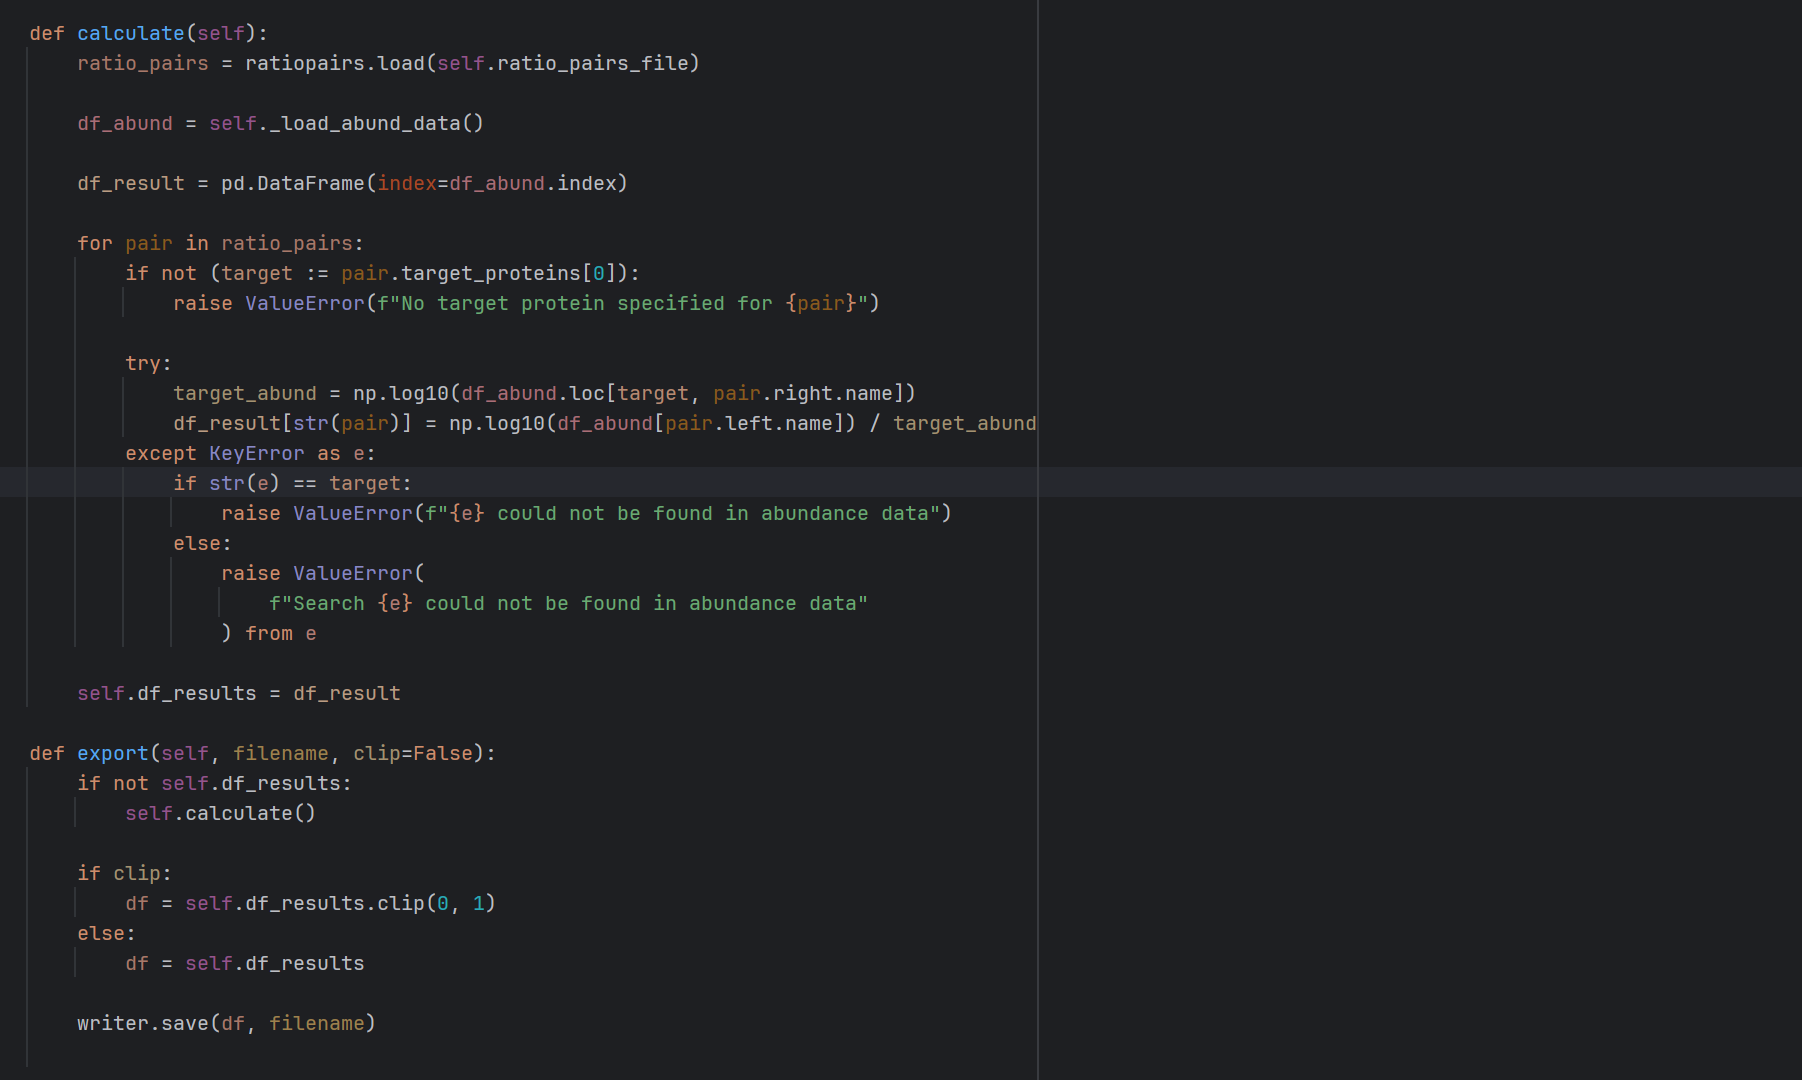
Task: Click the 'df = self.df_results' line
Action: tap(245, 963)
